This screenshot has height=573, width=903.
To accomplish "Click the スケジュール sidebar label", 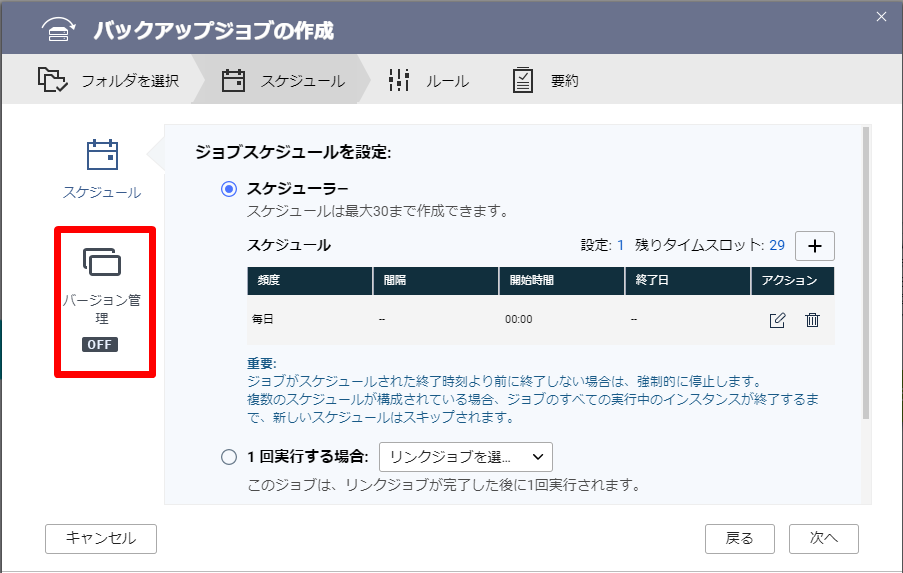I will click(x=102, y=192).
